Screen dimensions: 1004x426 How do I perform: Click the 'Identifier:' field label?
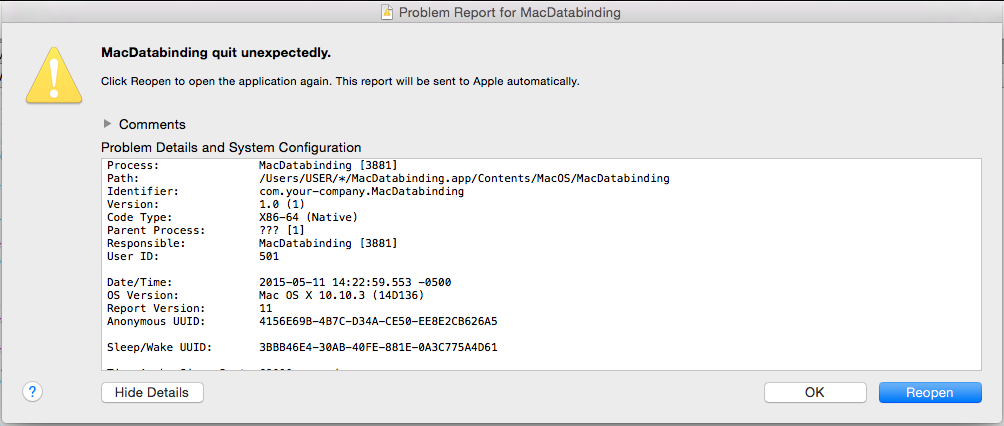coord(143,191)
